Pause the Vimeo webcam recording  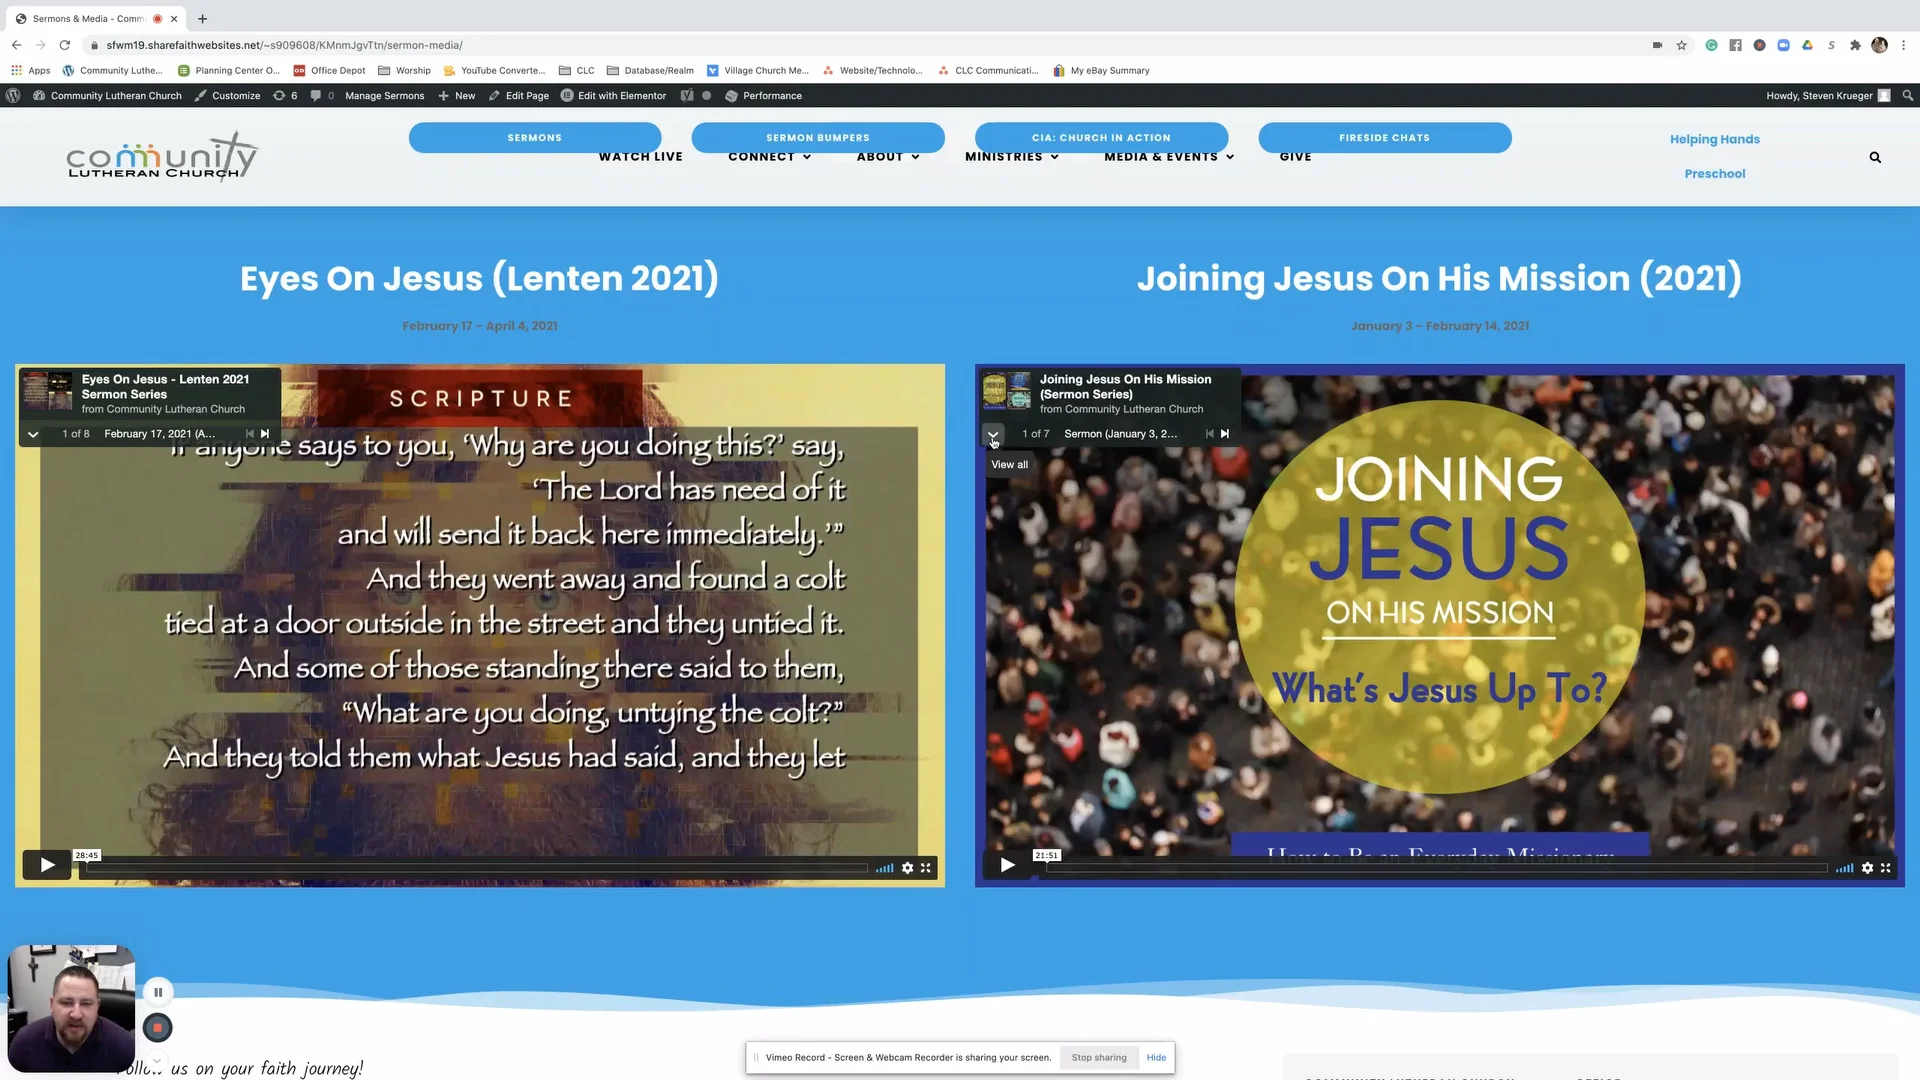[x=158, y=993]
